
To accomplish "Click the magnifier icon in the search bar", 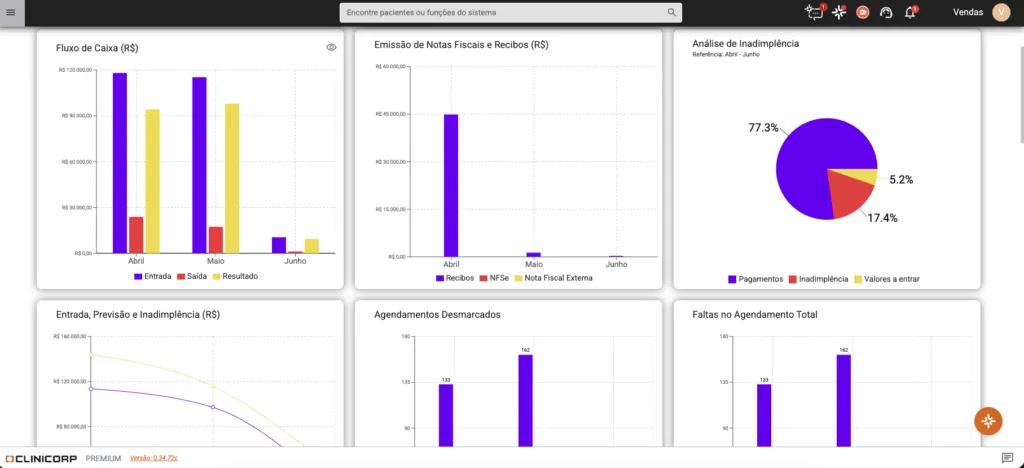I will point(671,12).
